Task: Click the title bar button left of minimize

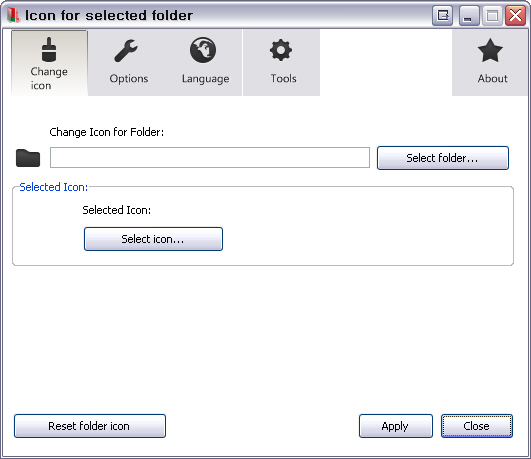Action: point(443,15)
